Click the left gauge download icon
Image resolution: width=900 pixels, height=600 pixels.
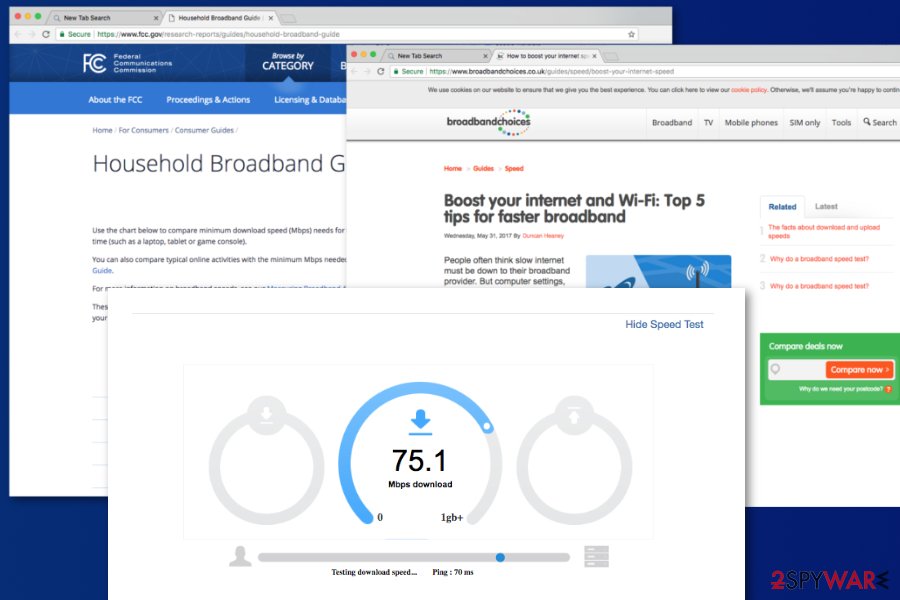point(266,415)
